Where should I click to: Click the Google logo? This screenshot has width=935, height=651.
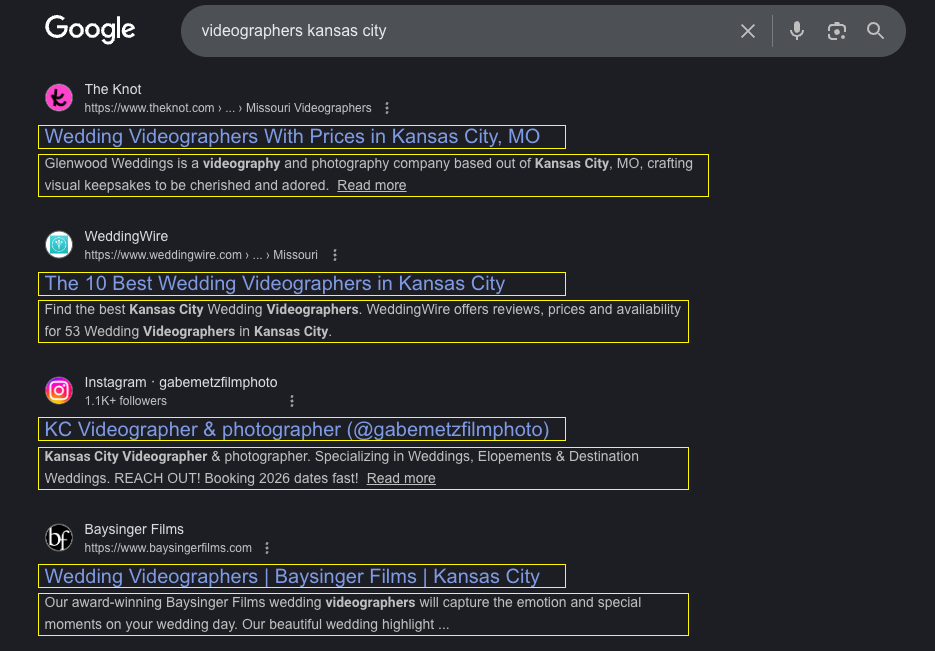pyautogui.click(x=90, y=30)
